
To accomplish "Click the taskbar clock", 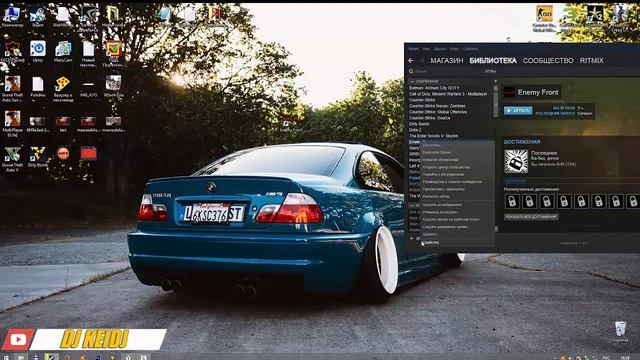I will (626, 358).
